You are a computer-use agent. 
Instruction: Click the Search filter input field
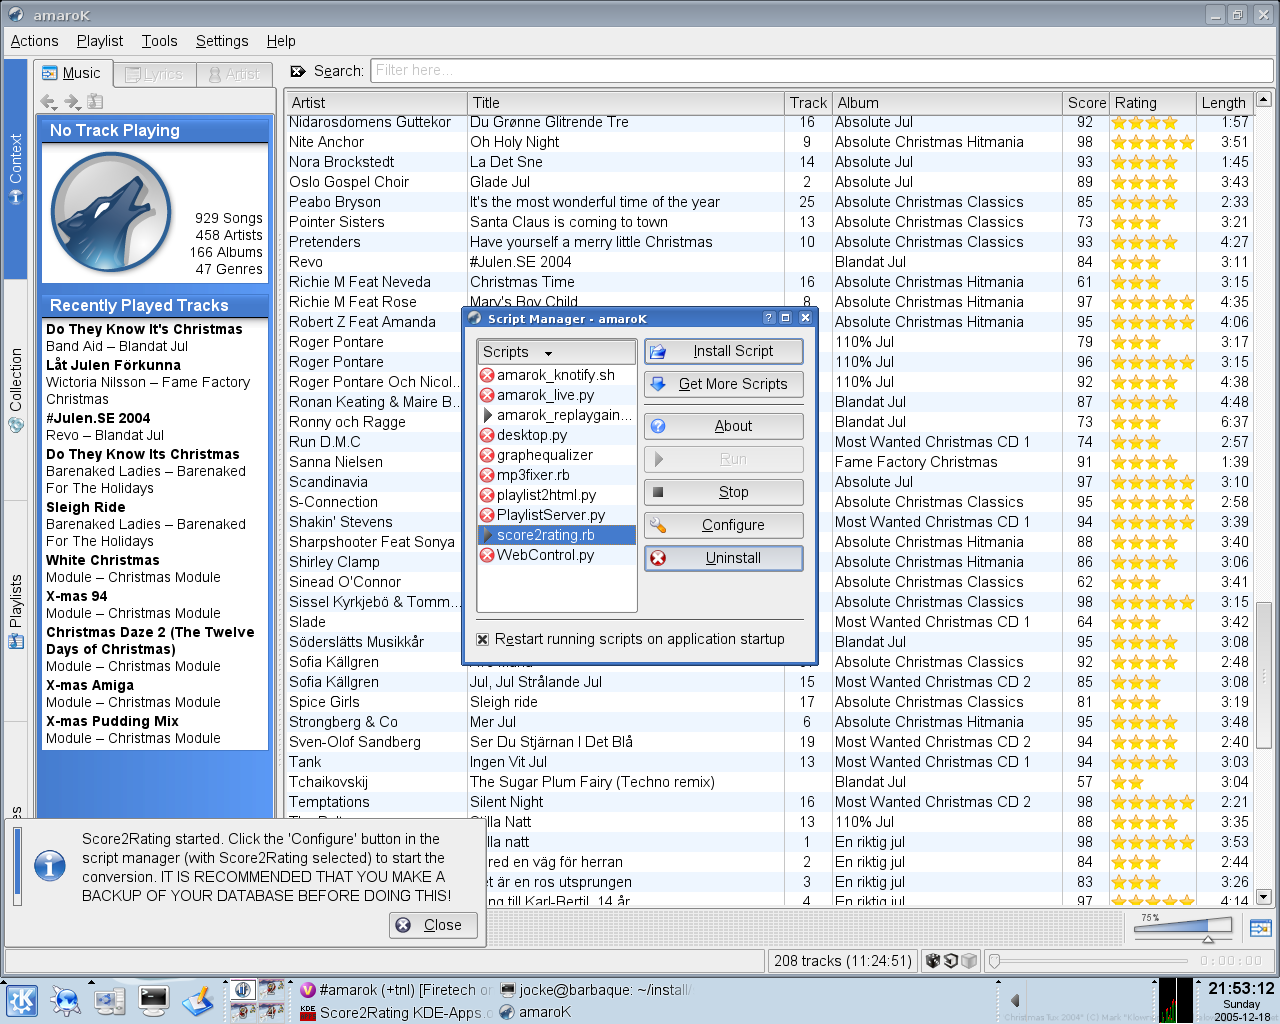(822, 70)
